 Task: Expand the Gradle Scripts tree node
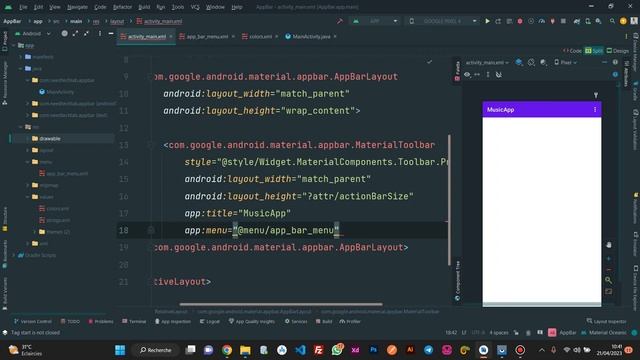(14, 255)
